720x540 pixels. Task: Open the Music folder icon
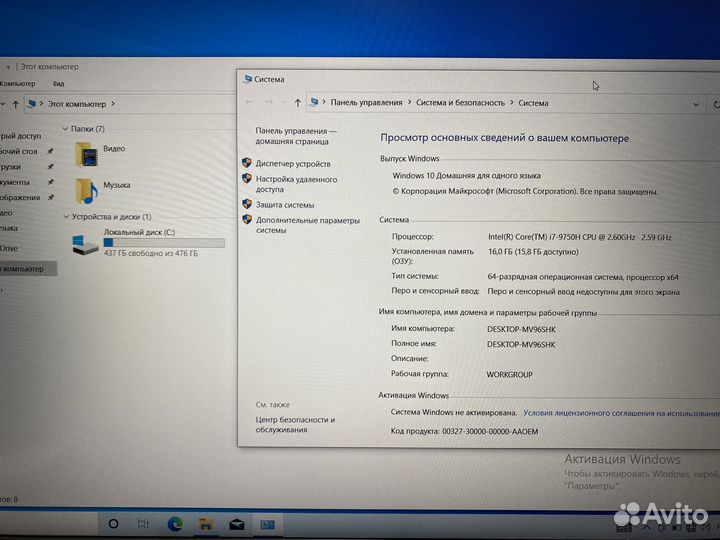pos(86,191)
